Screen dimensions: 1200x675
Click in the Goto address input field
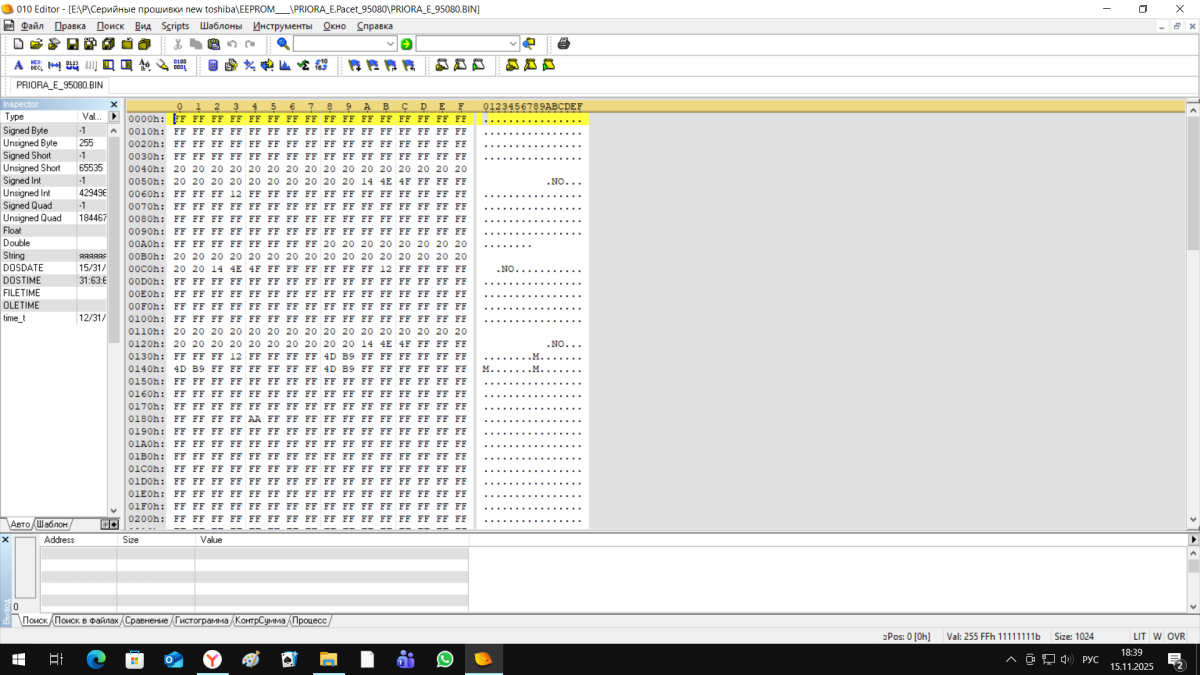tap(462, 44)
